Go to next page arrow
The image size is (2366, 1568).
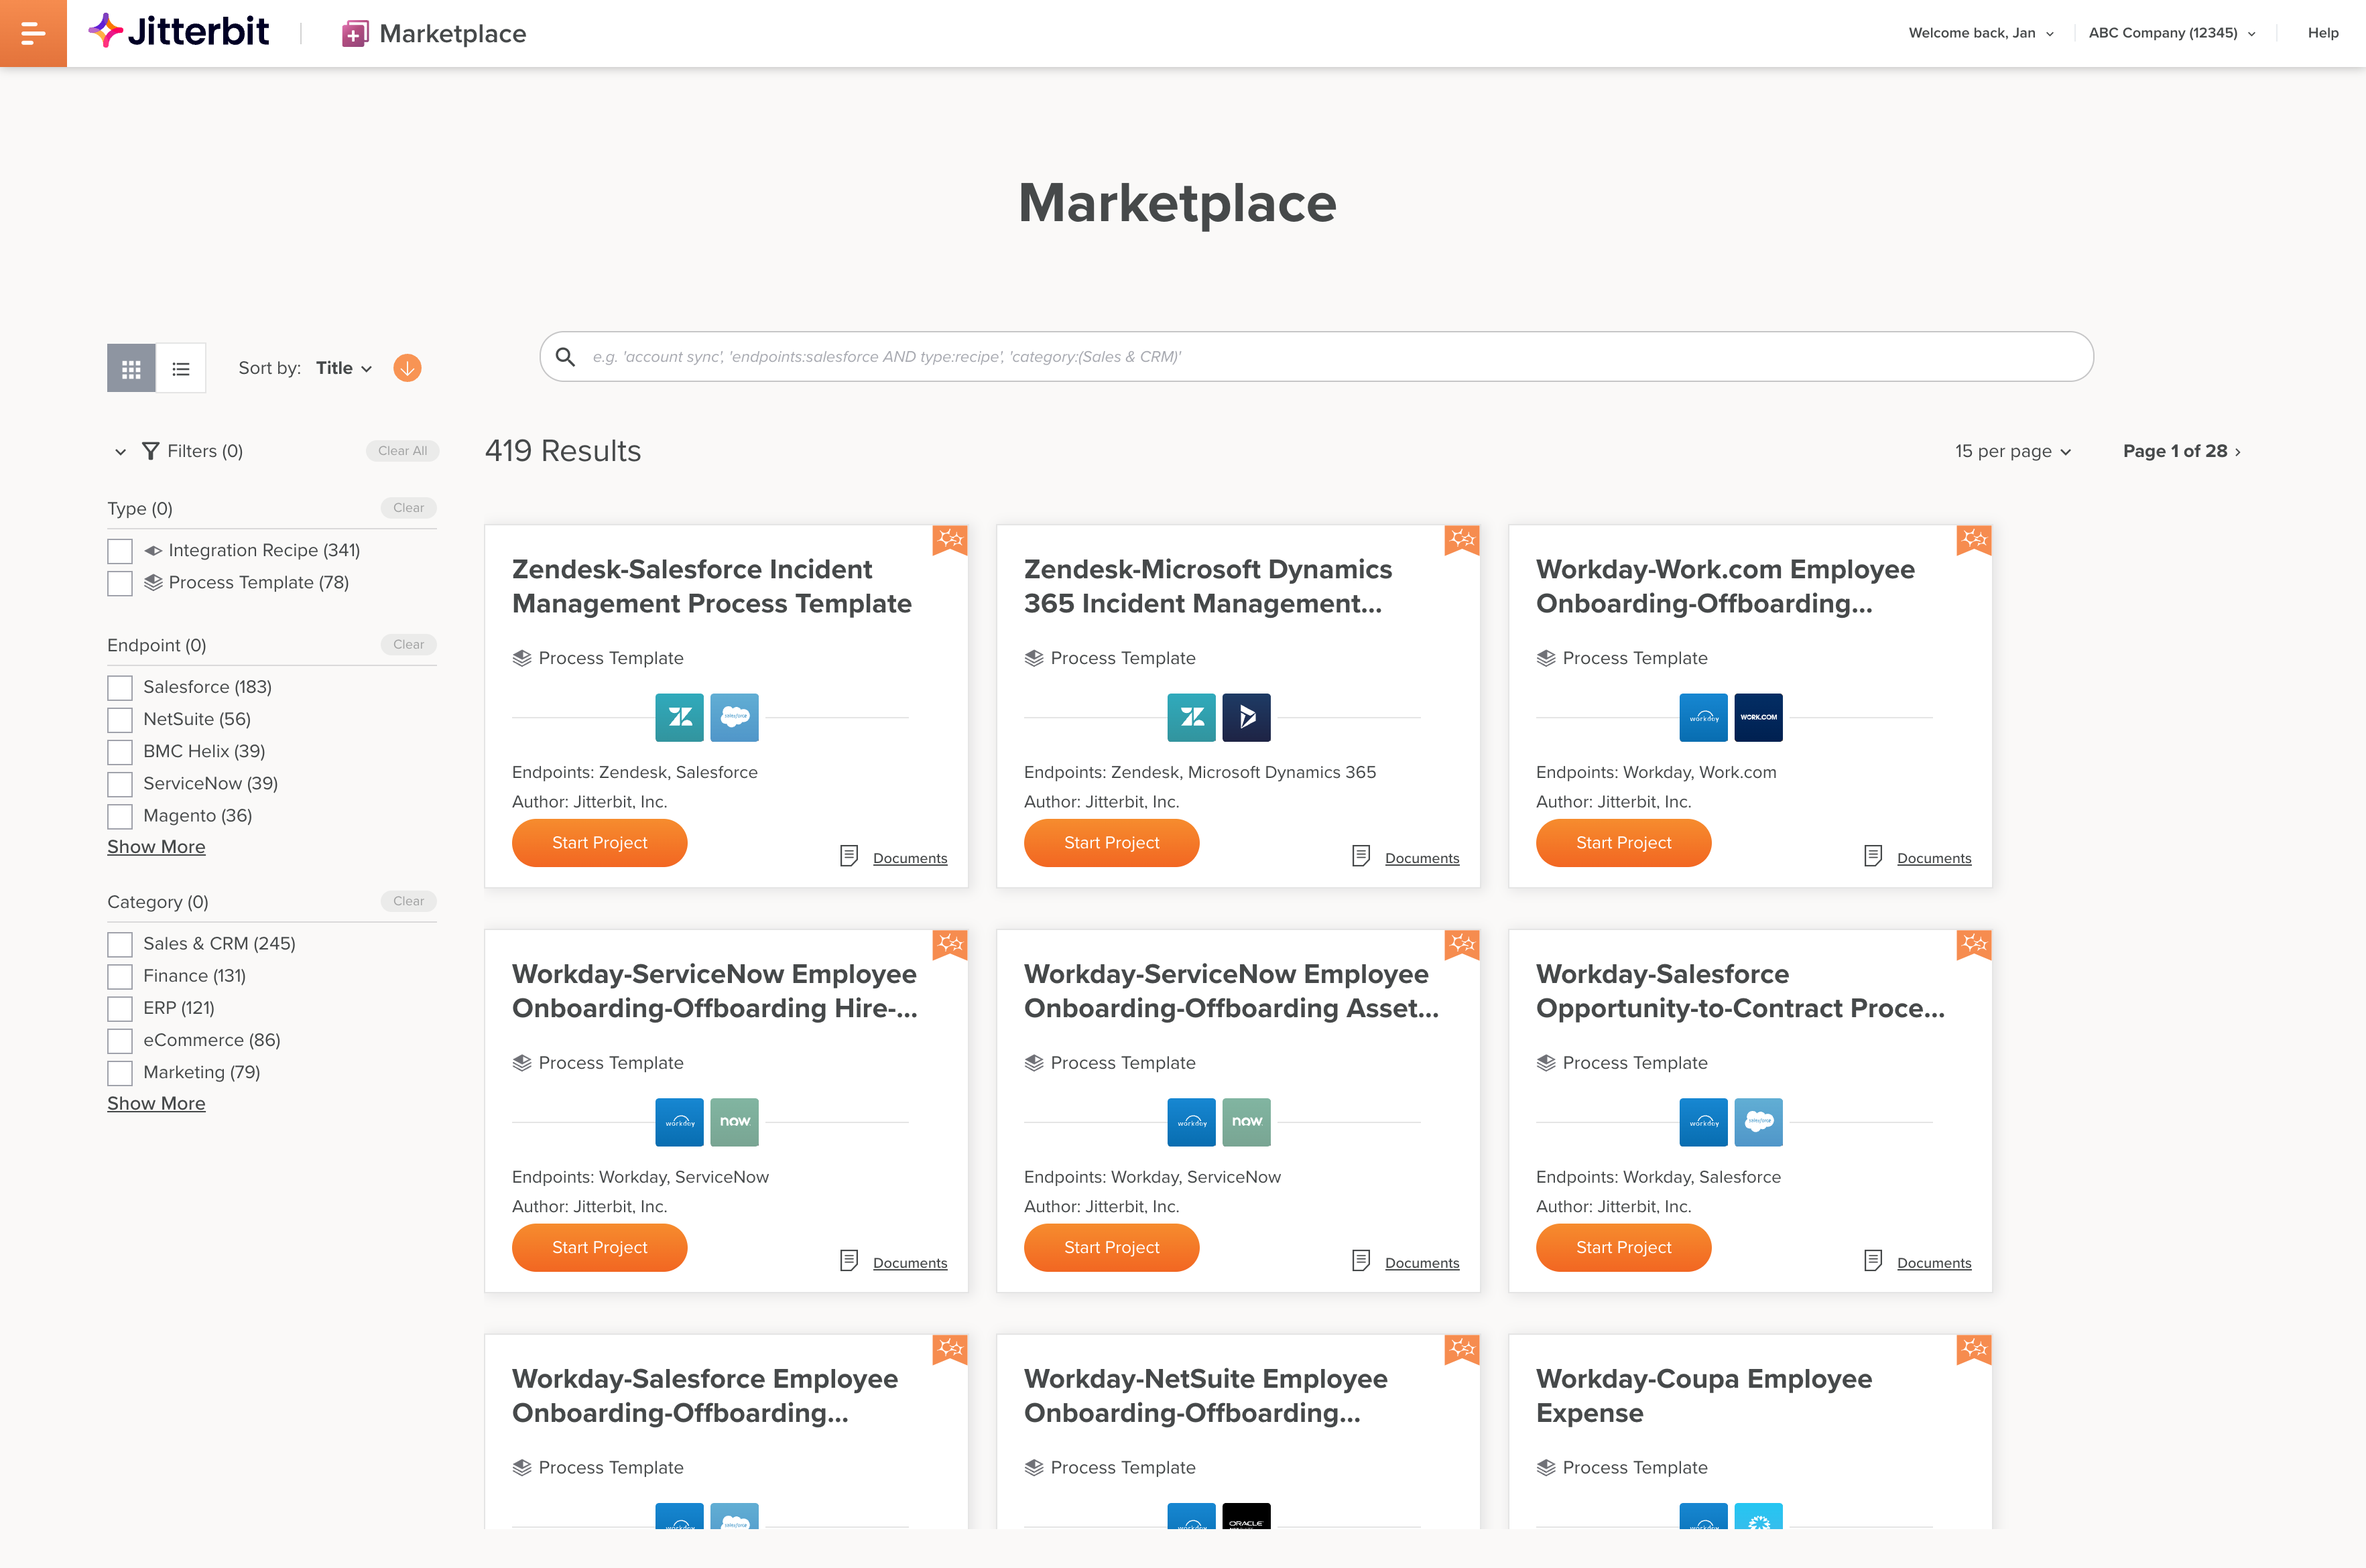(x=2237, y=452)
